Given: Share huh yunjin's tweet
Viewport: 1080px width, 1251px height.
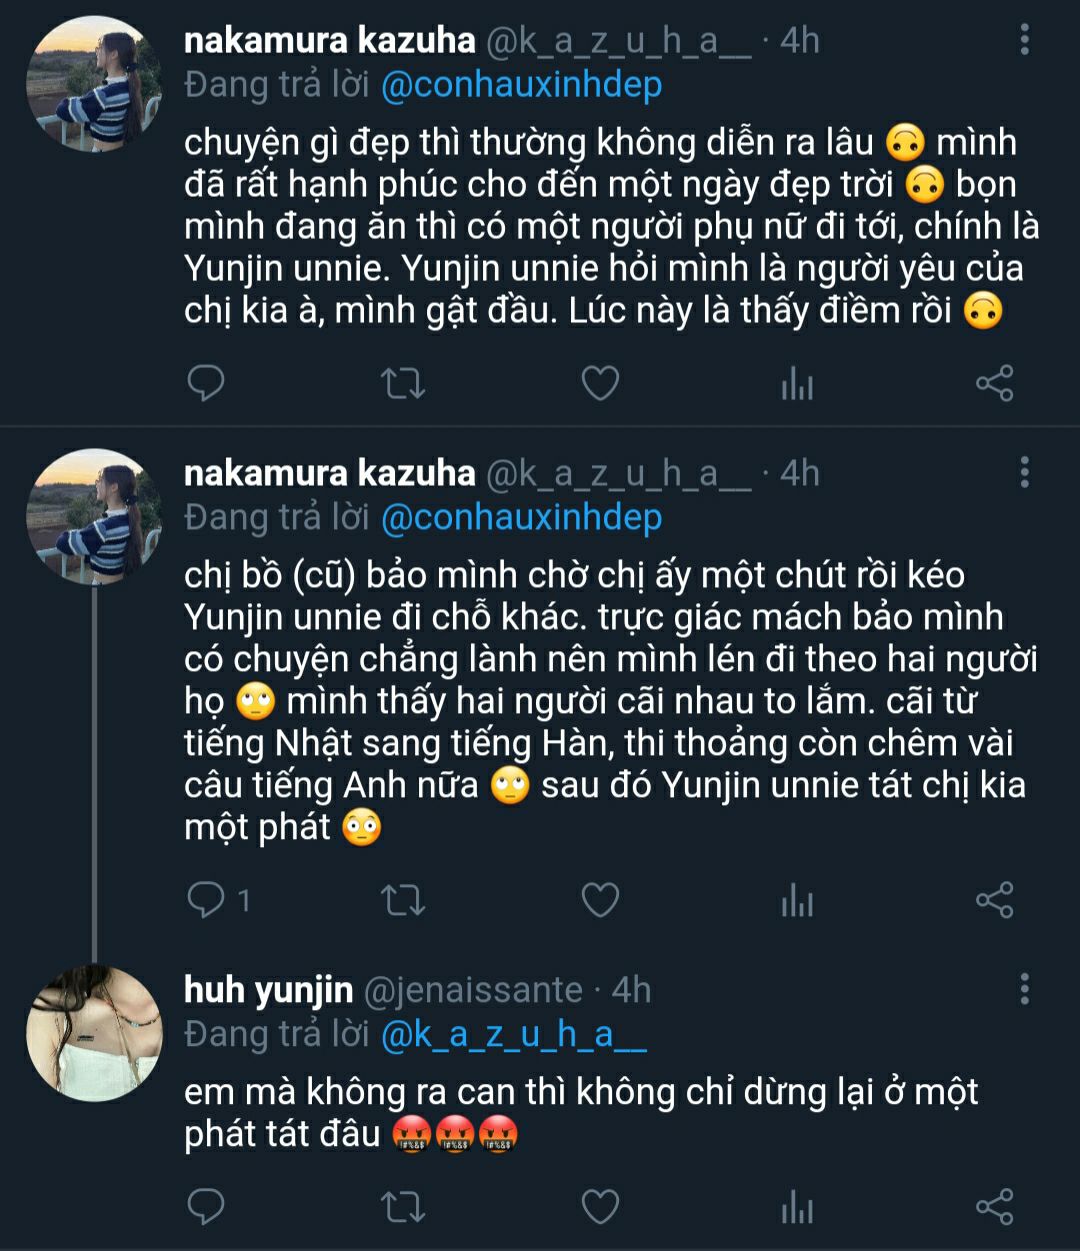Looking at the screenshot, I should coord(994,1207).
